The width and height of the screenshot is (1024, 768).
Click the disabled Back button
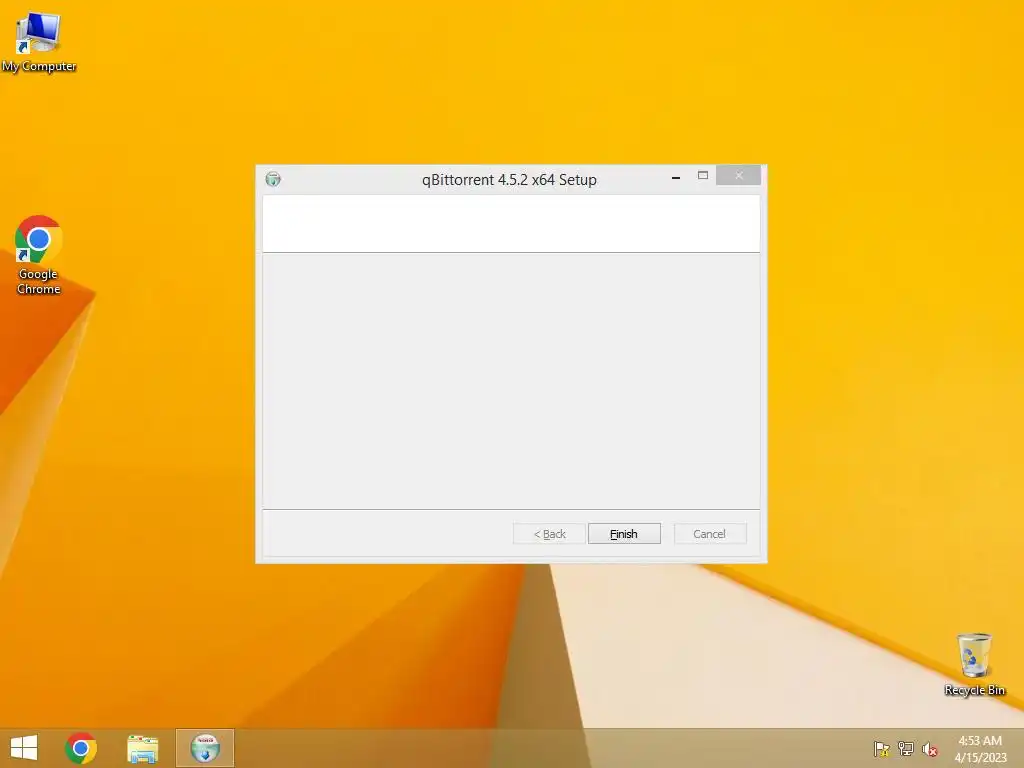(x=549, y=534)
